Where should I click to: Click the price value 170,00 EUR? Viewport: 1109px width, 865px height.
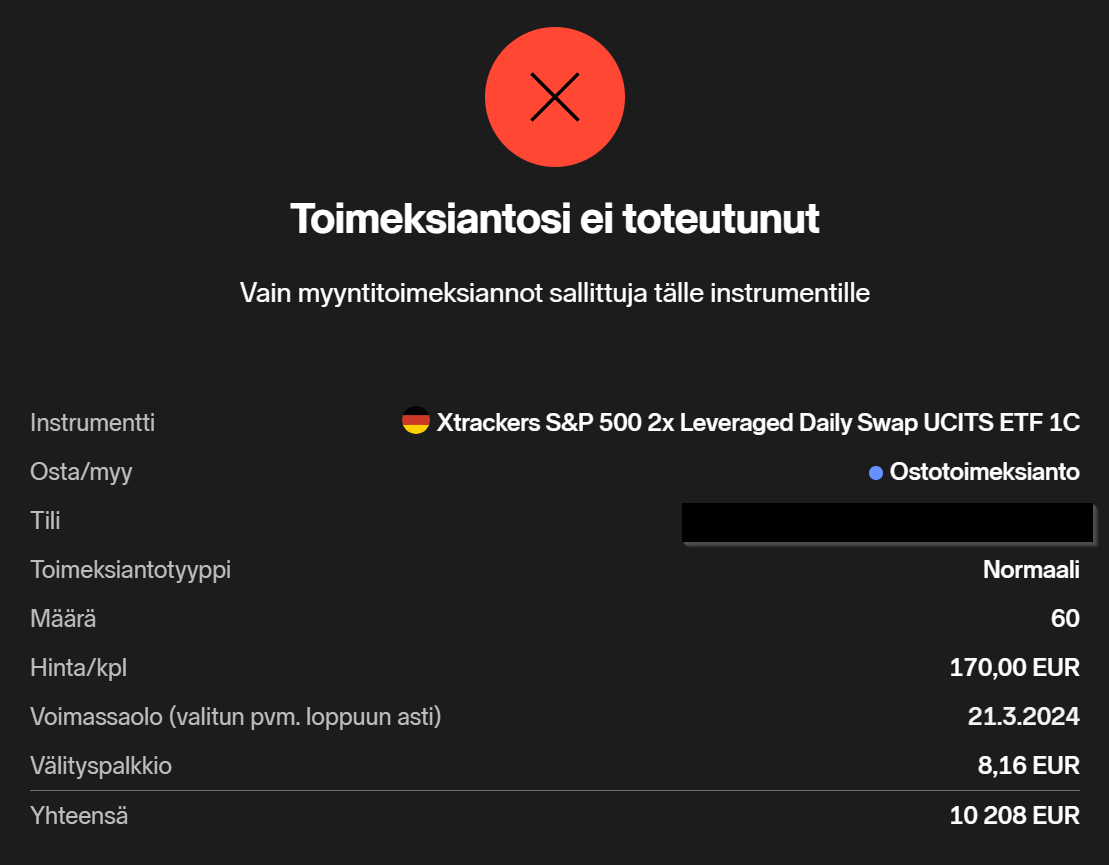point(1014,668)
